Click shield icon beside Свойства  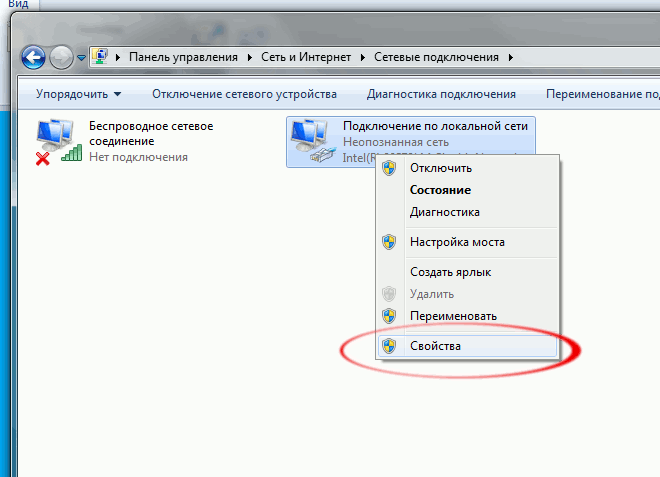pos(389,346)
